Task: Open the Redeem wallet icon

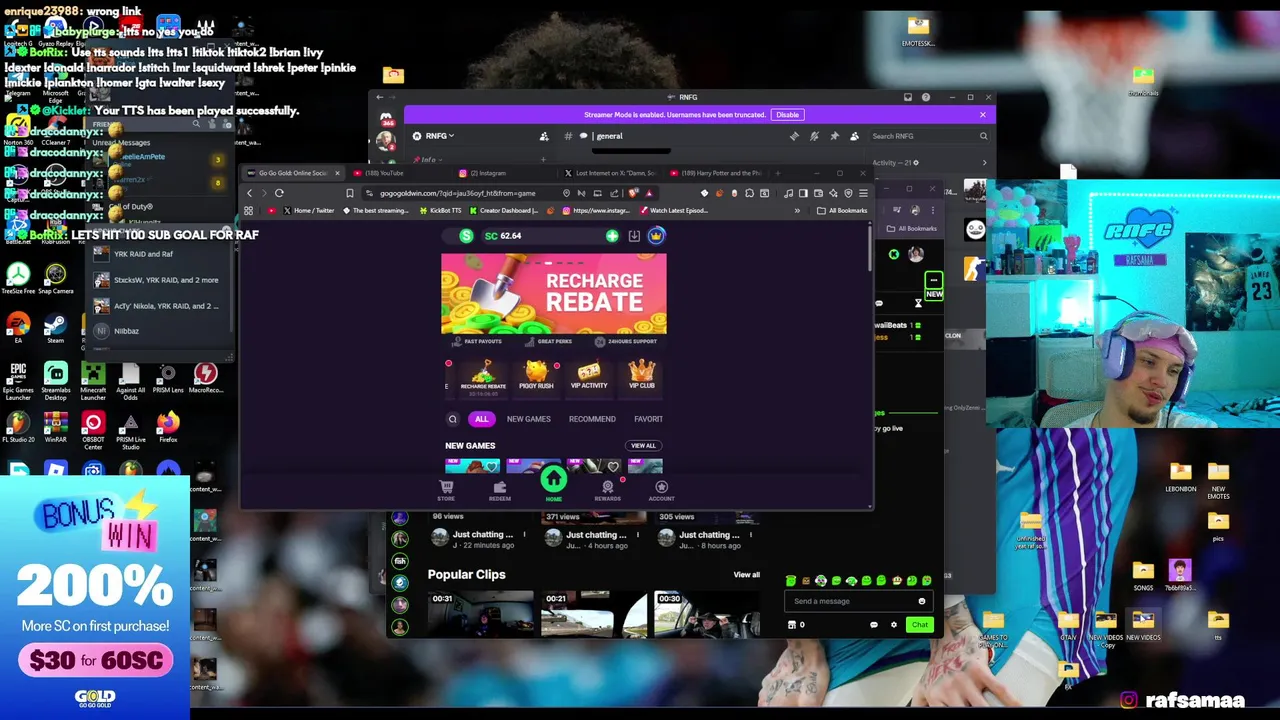Action: coord(500,490)
